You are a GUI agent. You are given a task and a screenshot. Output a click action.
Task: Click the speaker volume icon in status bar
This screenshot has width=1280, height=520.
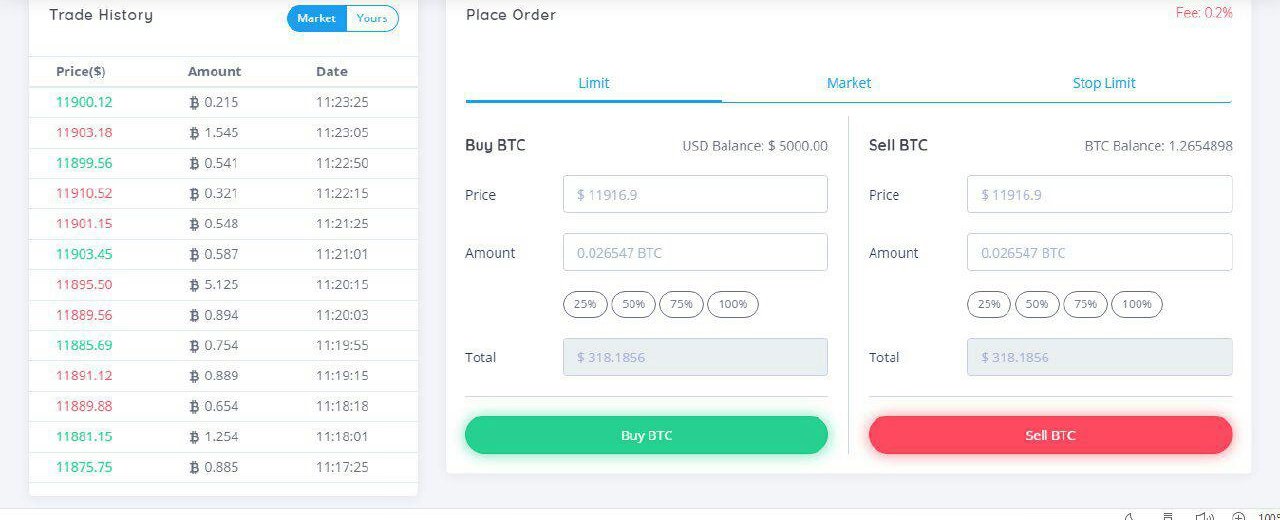1203,516
